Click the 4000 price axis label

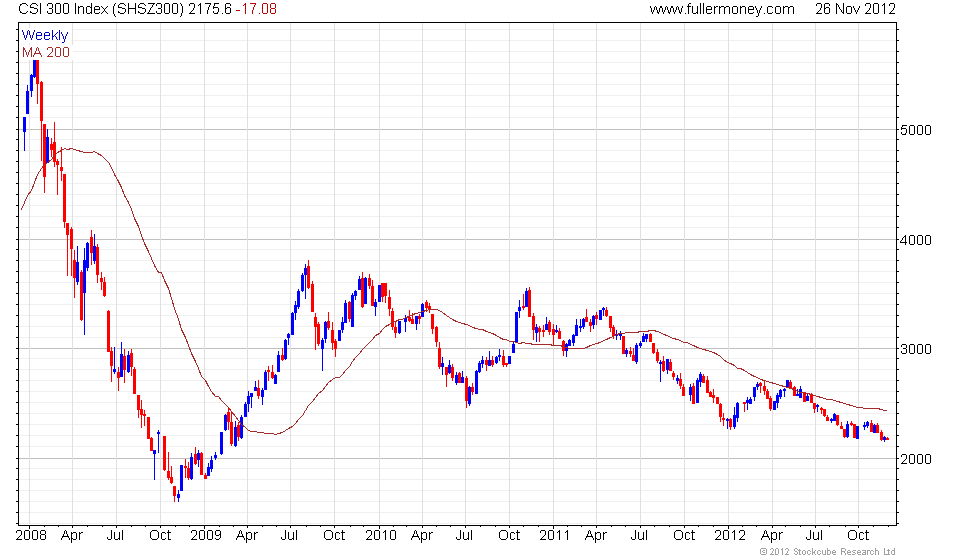916,240
